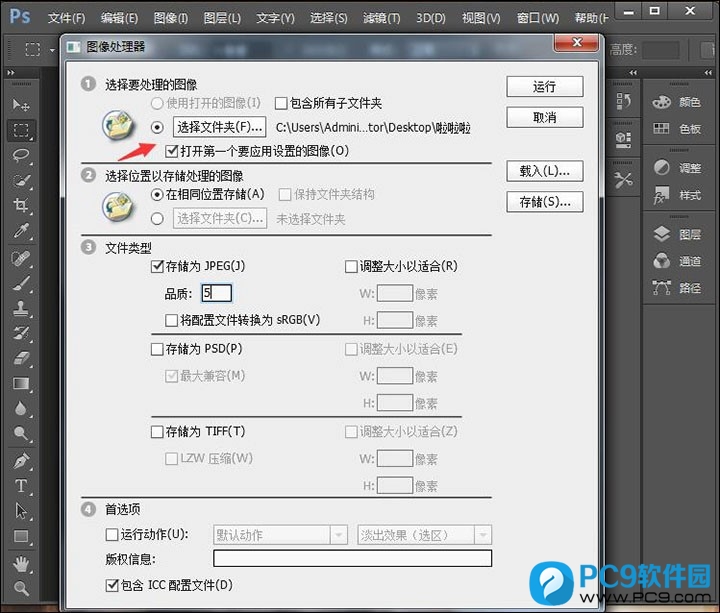Toggle 存储为 JPEG checkbox
The image size is (720, 613).
pos(157,266)
